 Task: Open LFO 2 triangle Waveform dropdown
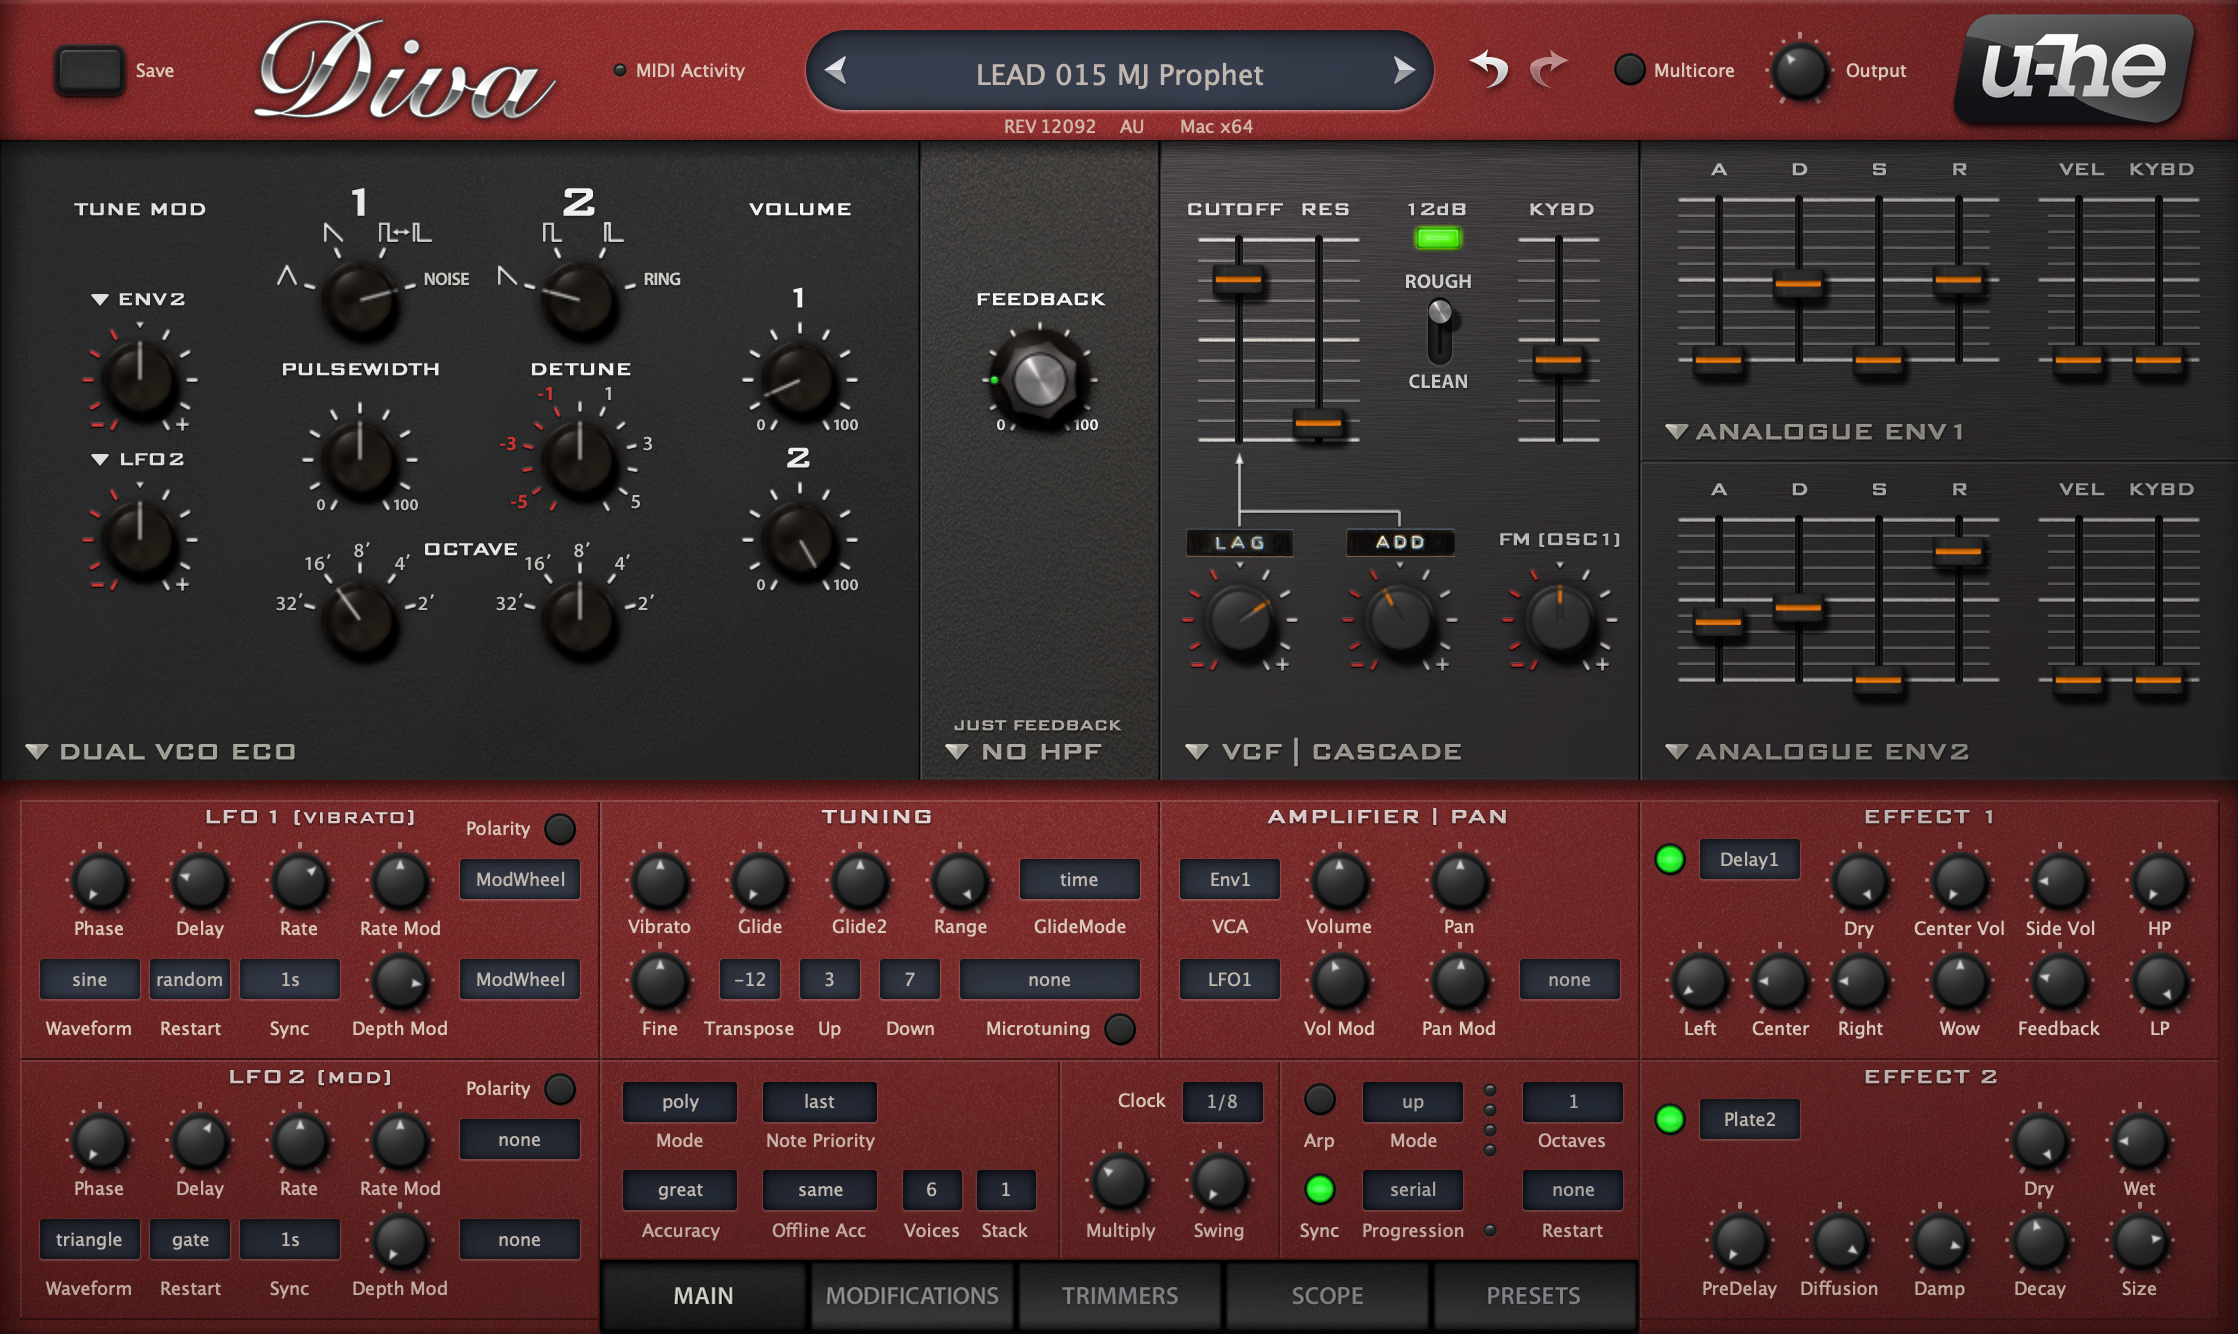pos(90,1239)
